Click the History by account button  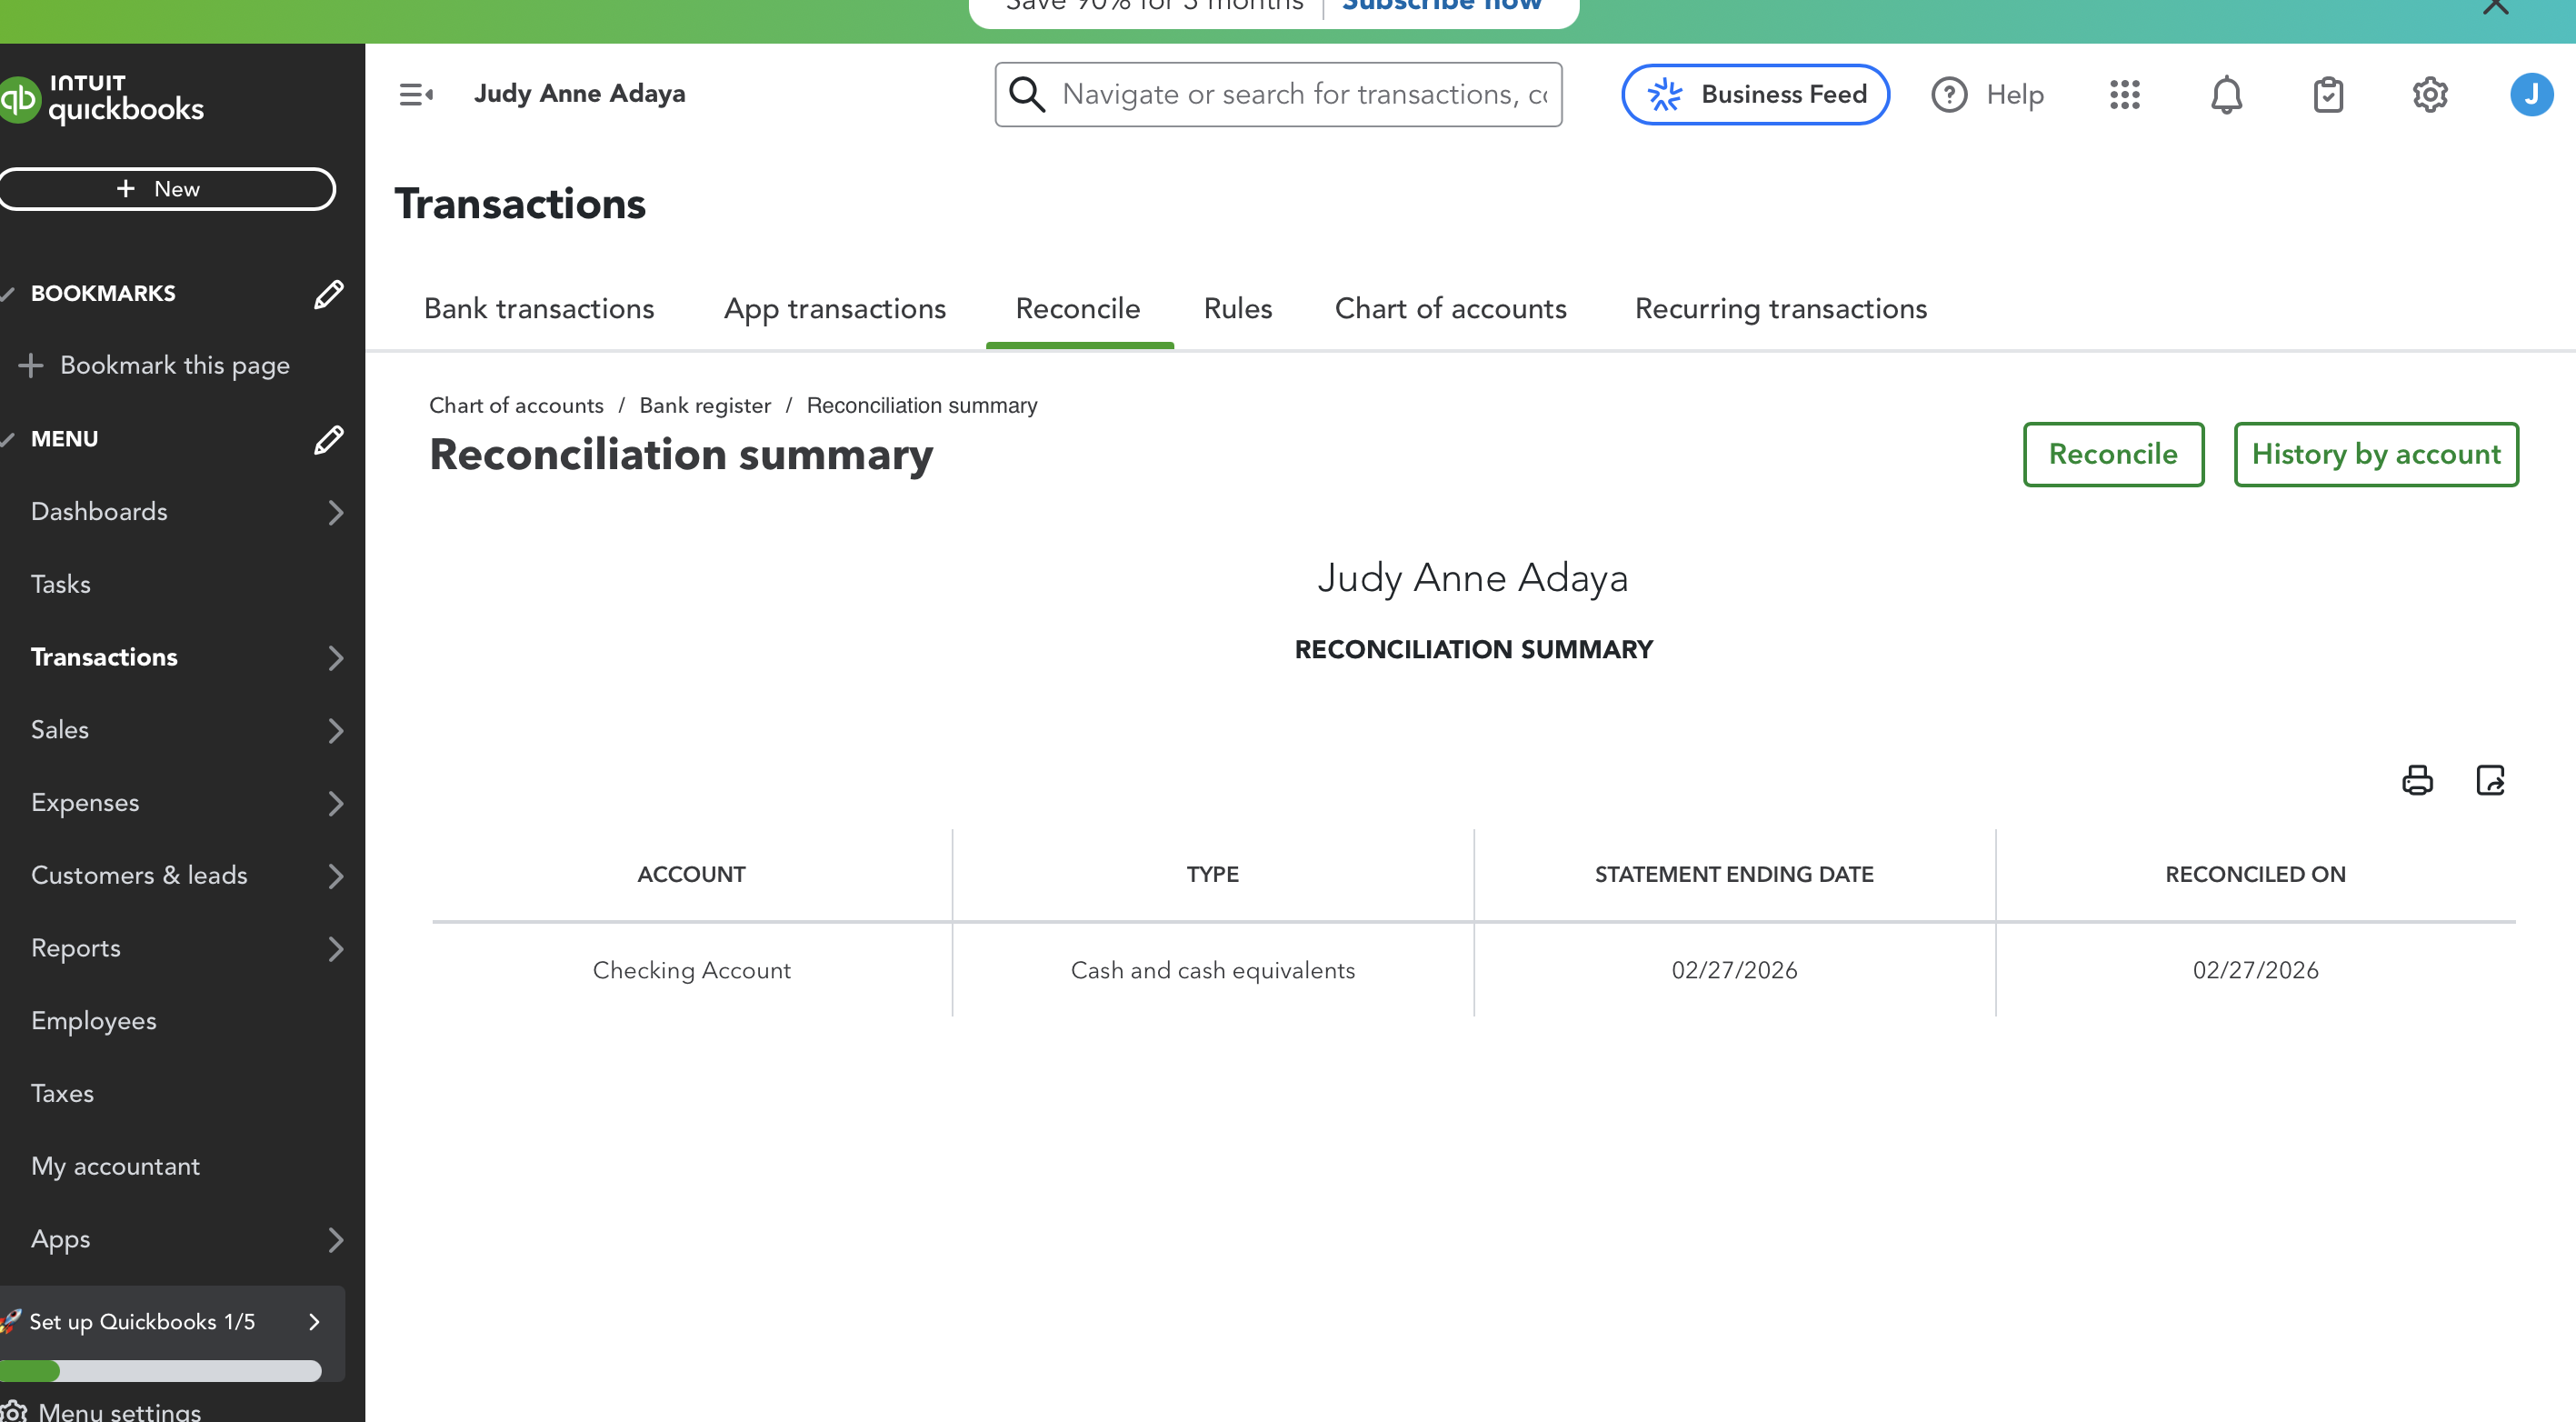[2375, 455]
